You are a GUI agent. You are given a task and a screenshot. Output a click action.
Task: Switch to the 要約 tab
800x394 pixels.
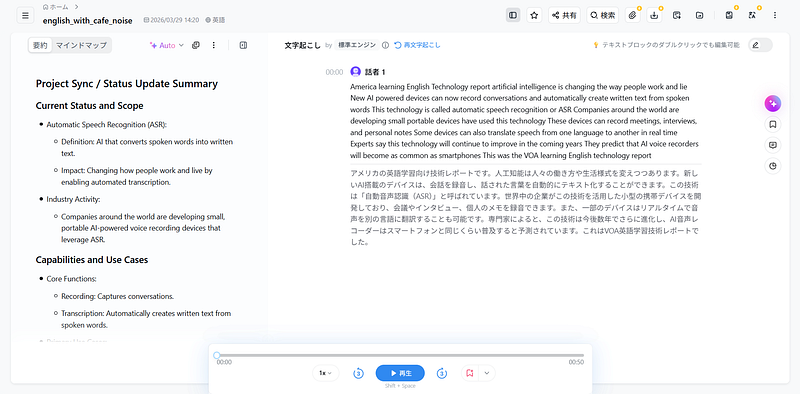(x=40, y=45)
